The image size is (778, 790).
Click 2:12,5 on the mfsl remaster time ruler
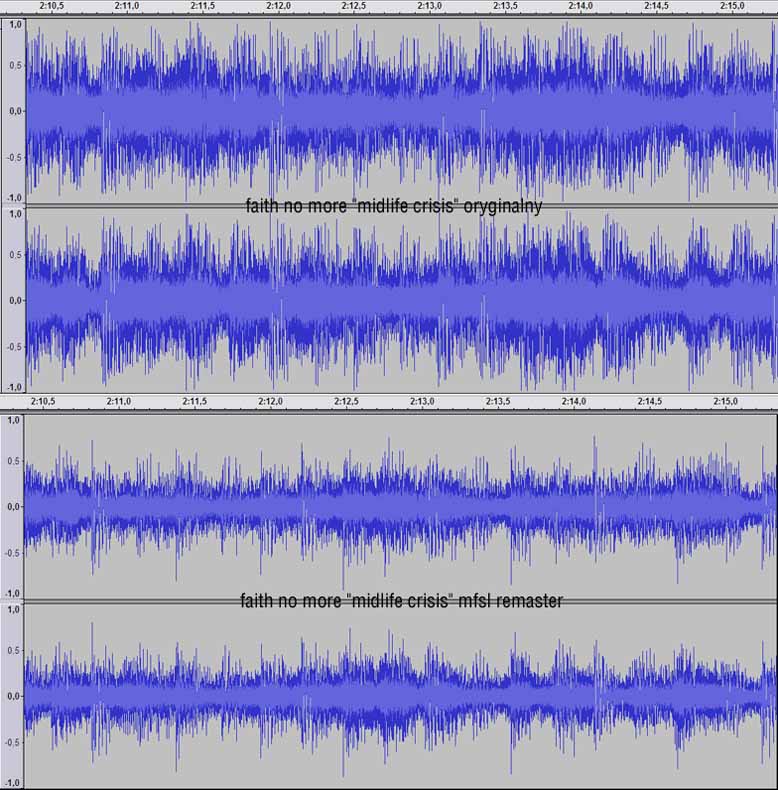pos(347,402)
